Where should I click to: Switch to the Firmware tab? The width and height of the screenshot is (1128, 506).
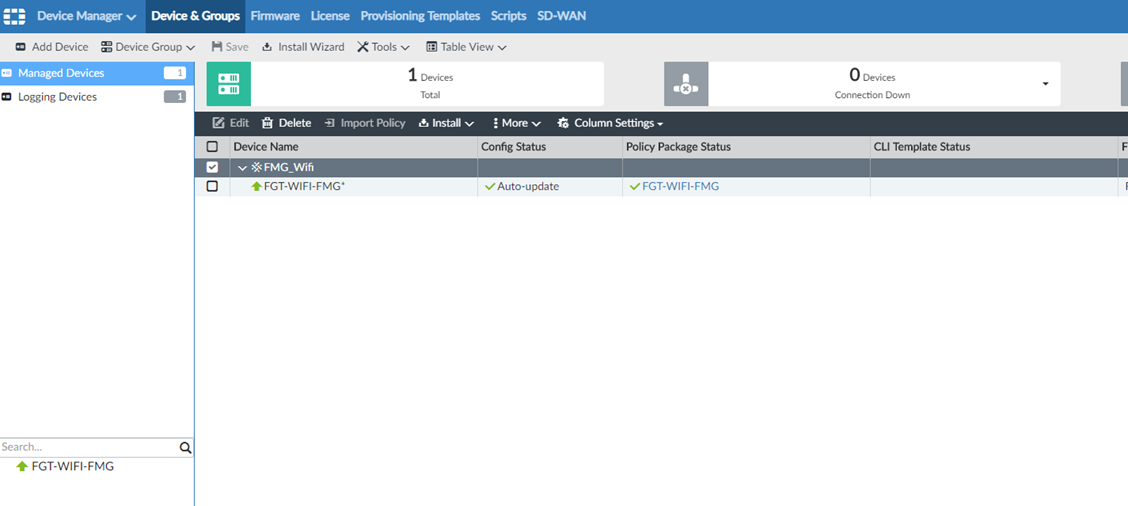click(275, 16)
